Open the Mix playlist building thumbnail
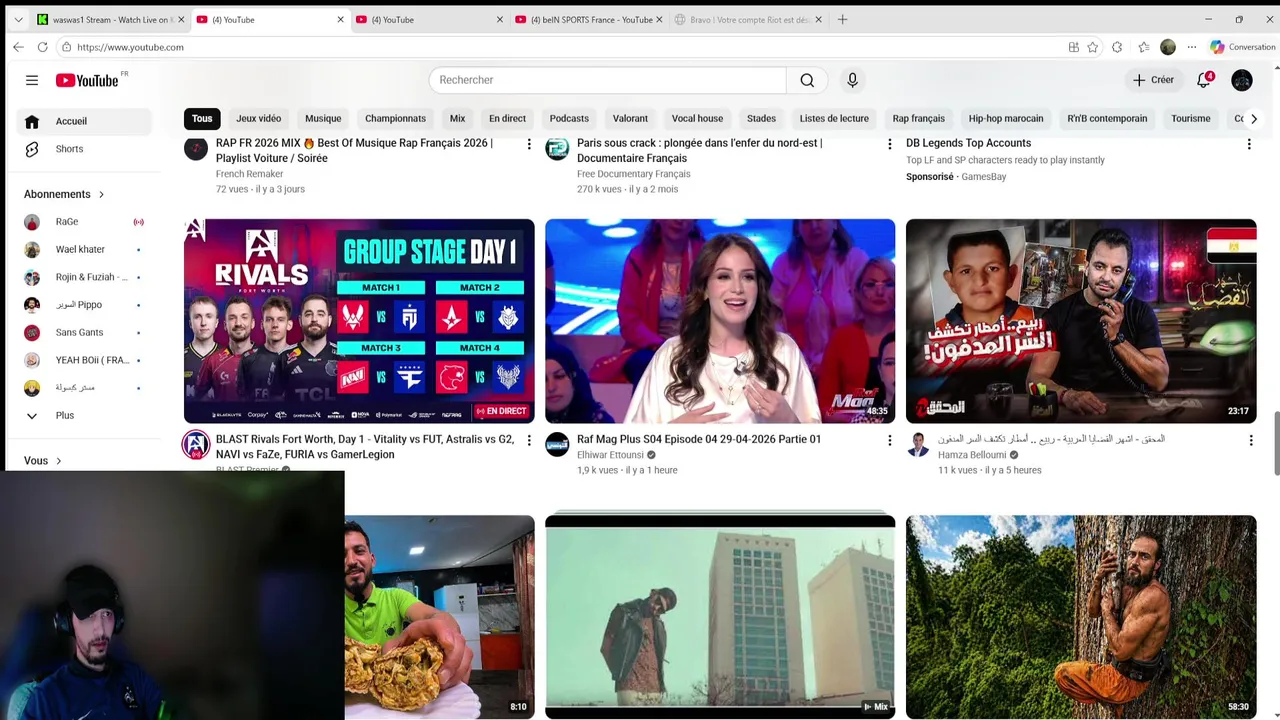Viewport: 1280px width, 720px height. tap(720, 616)
